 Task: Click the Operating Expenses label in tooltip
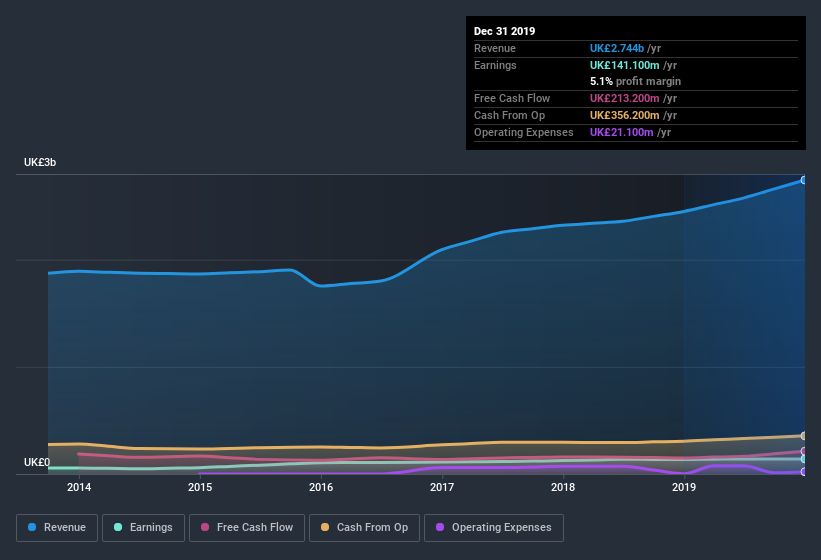(524, 132)
